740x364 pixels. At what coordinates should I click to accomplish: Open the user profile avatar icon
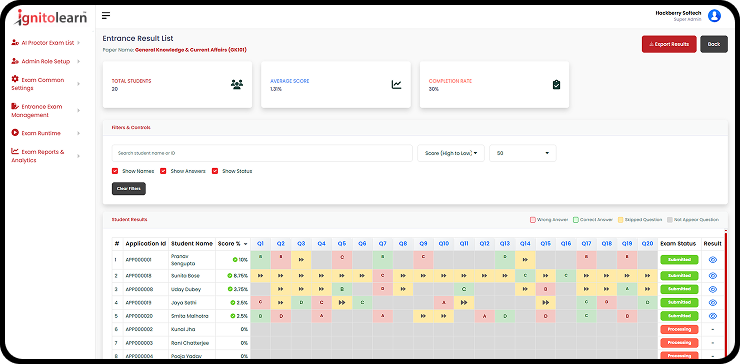pos(715,16)
